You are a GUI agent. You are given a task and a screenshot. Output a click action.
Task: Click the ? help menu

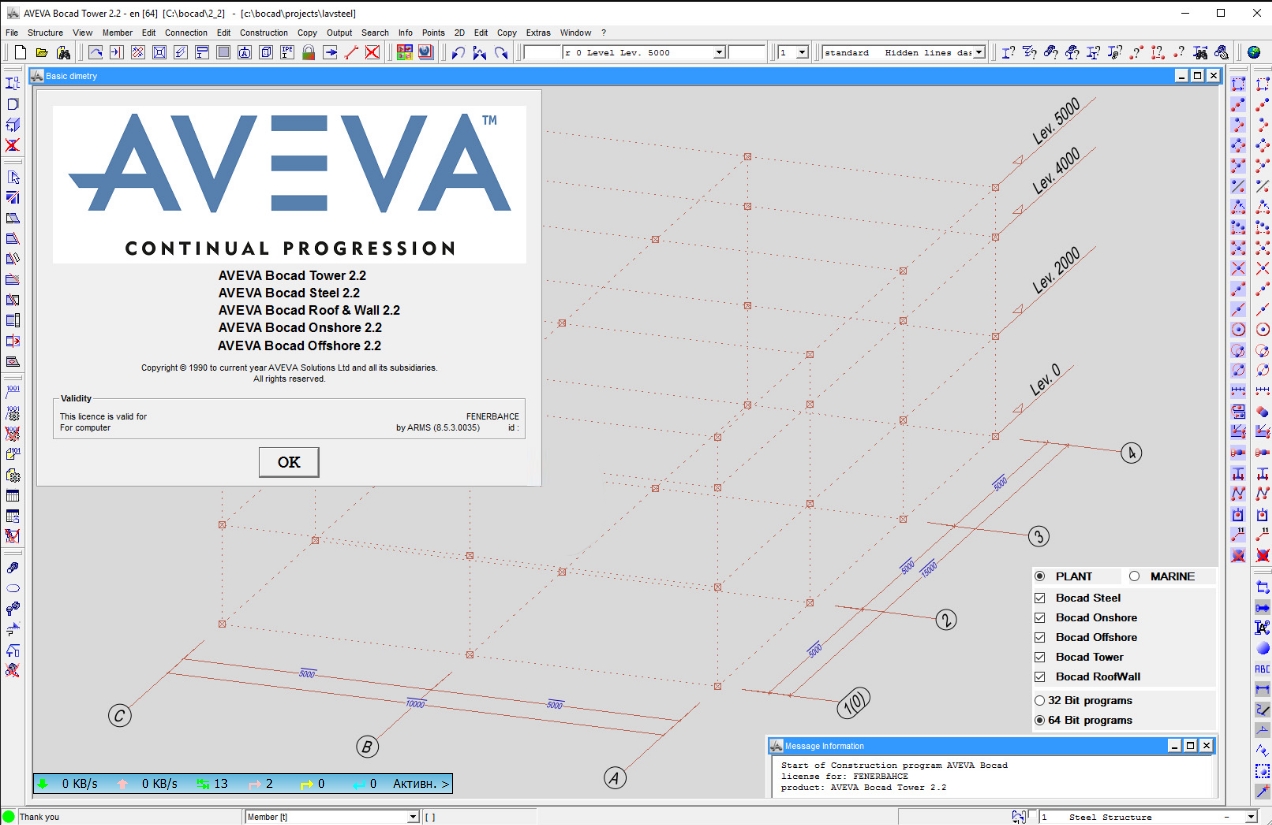coord(603,33)
